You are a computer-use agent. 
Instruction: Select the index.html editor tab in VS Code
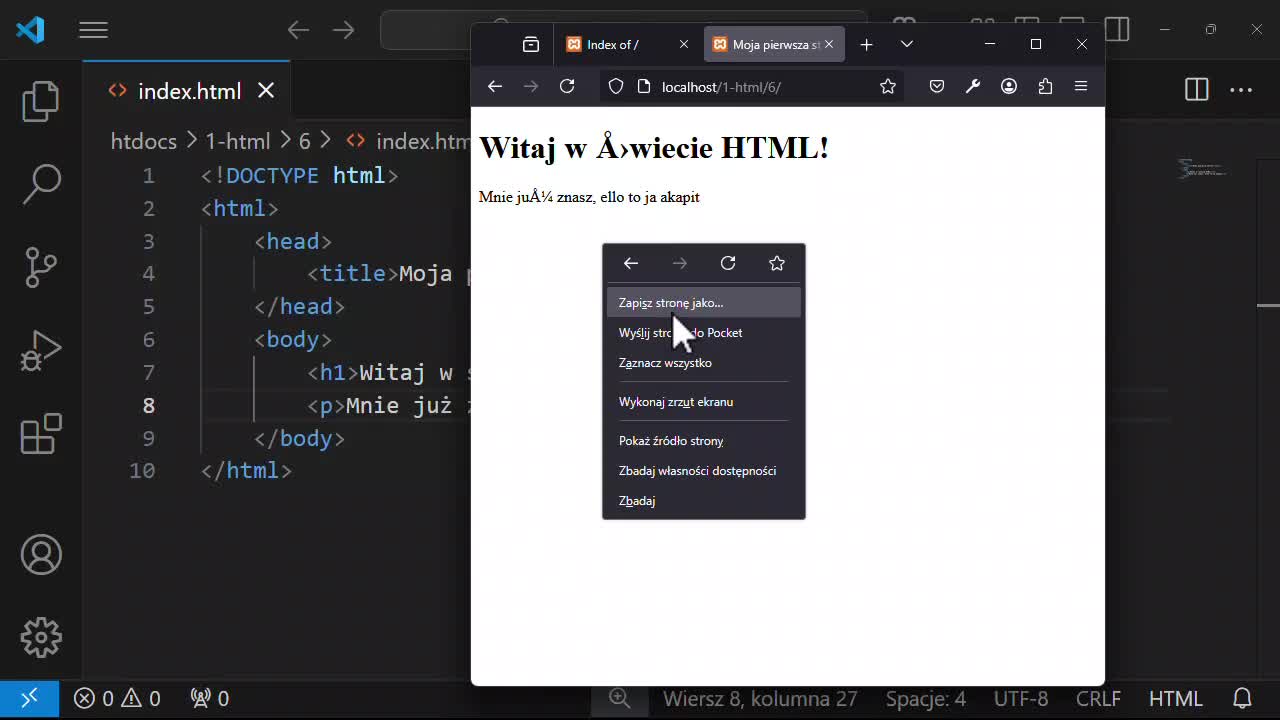click(x=187, y=91)
